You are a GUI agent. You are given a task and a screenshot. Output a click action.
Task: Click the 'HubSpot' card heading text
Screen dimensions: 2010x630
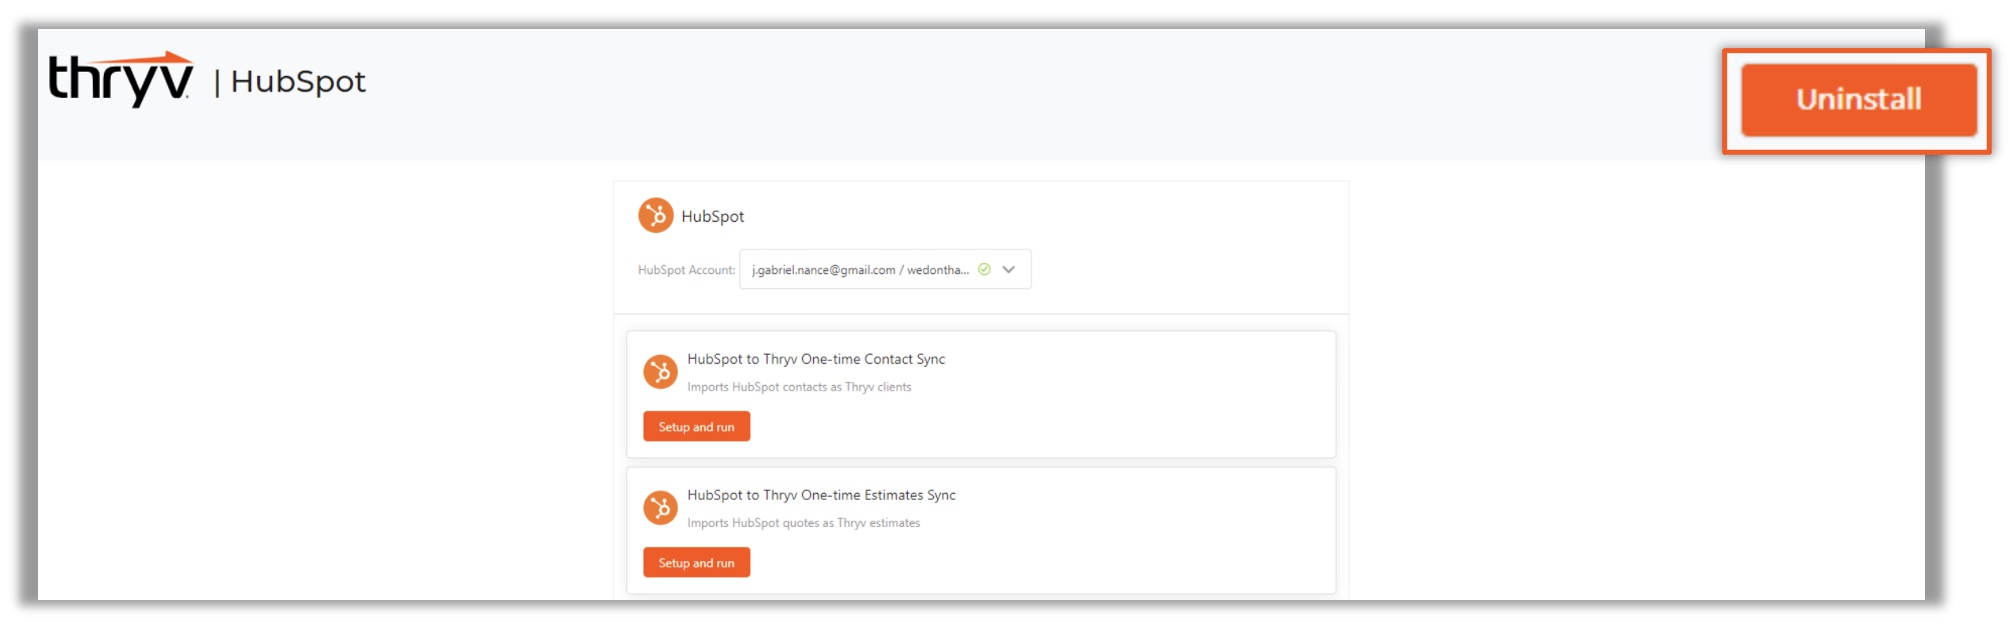(712, 216)
